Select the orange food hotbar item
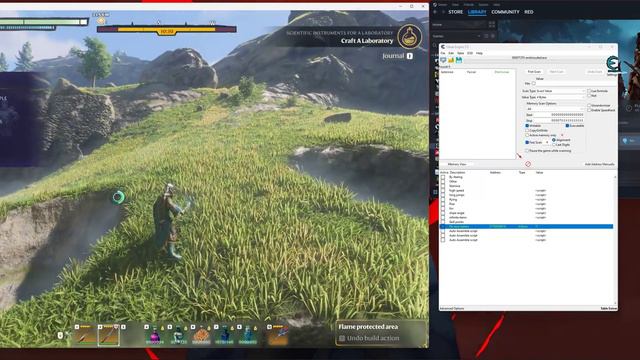 coord(201,336)
